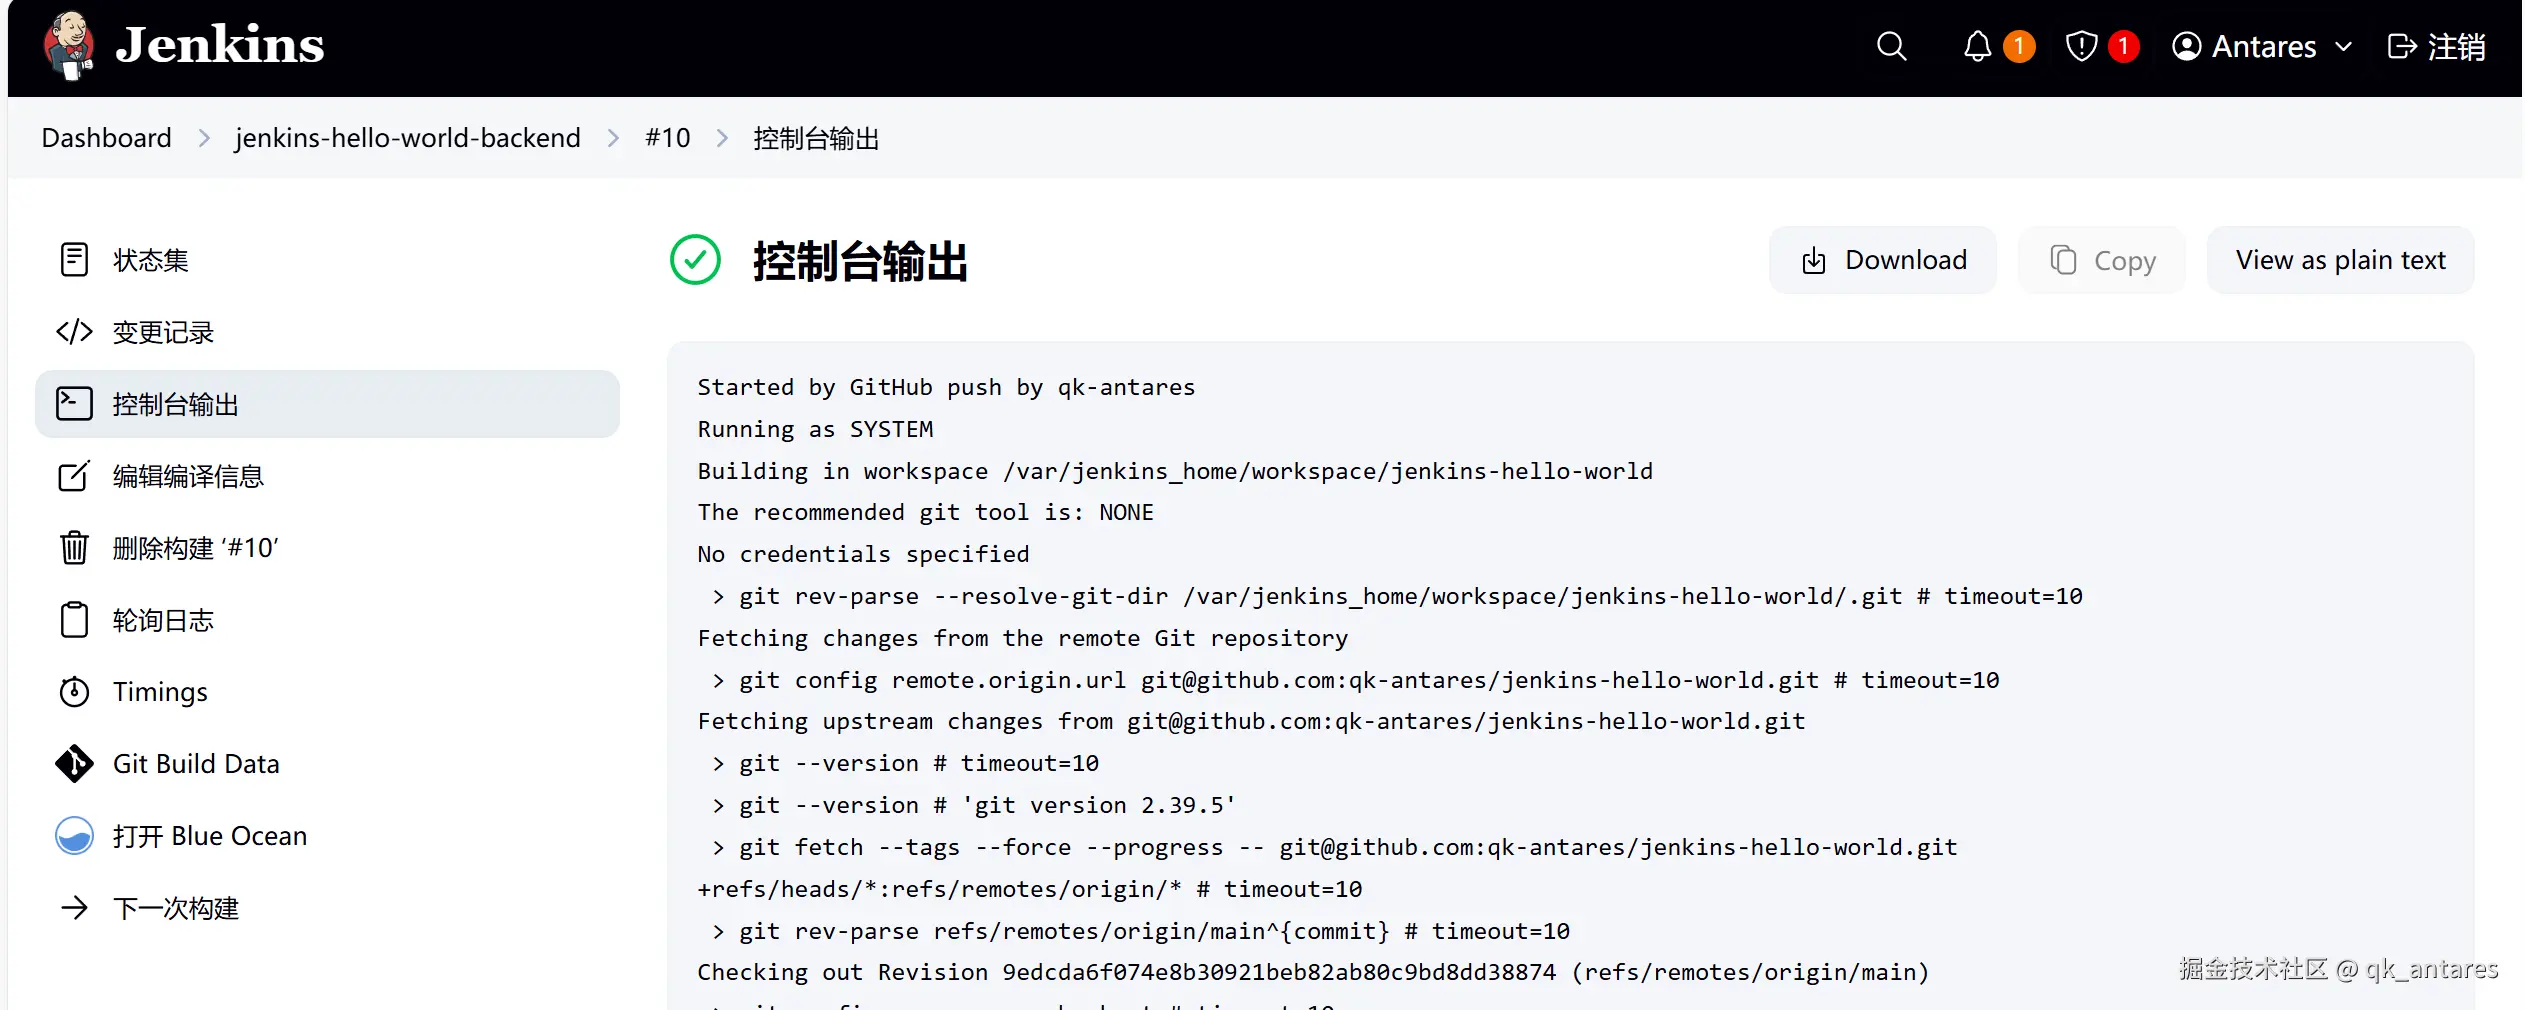Click line 'Fetching changes from the remote Git repository'

[x=1022, y=639]
